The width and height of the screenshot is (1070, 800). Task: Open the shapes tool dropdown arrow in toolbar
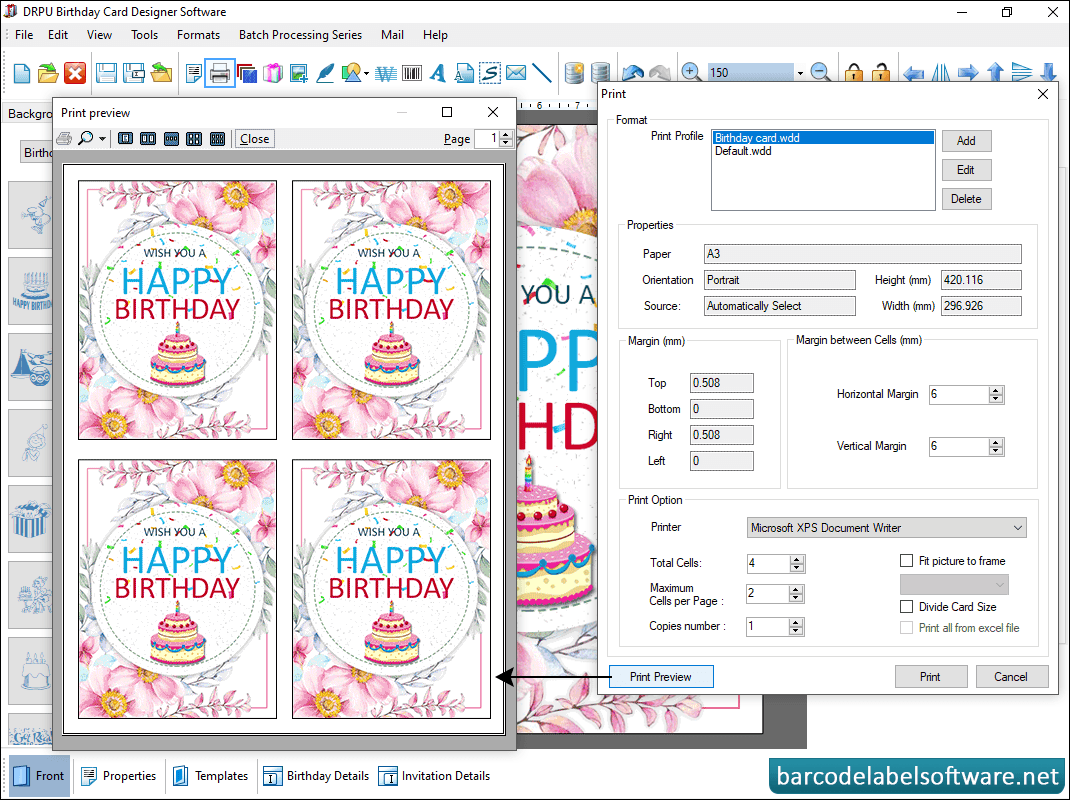366,73
